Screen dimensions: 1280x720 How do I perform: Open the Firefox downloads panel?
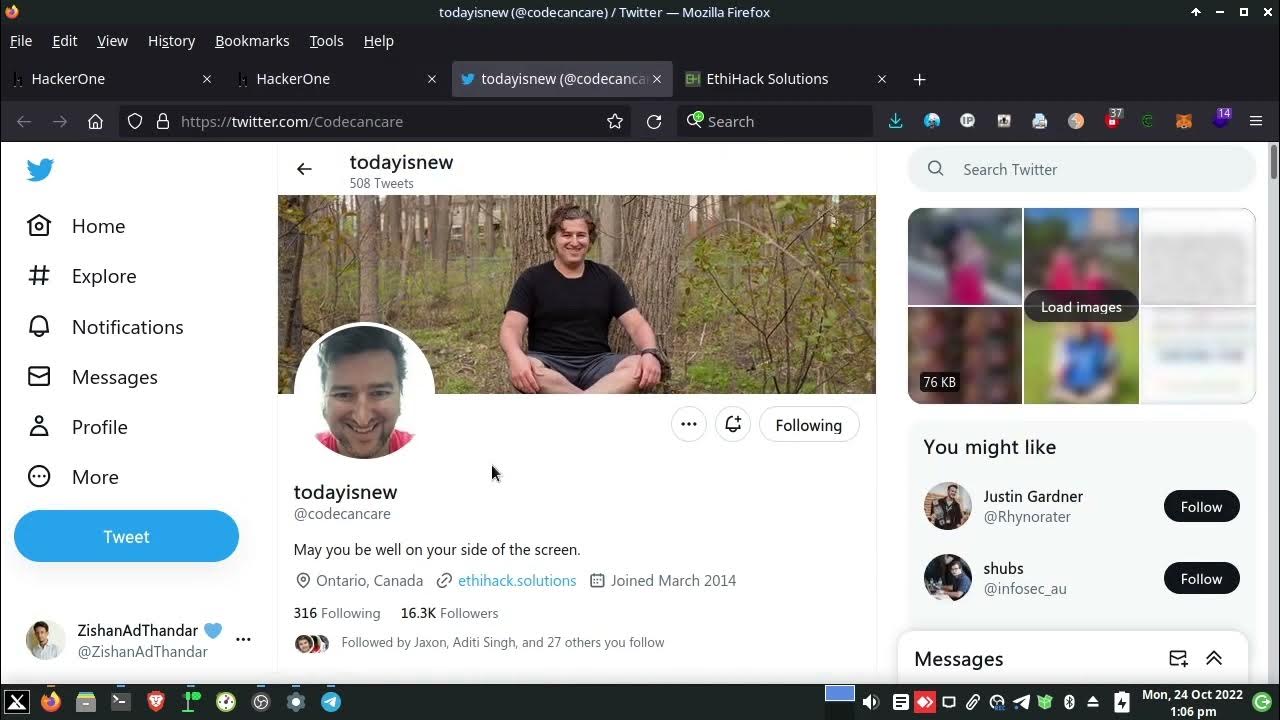pos(895,121)
